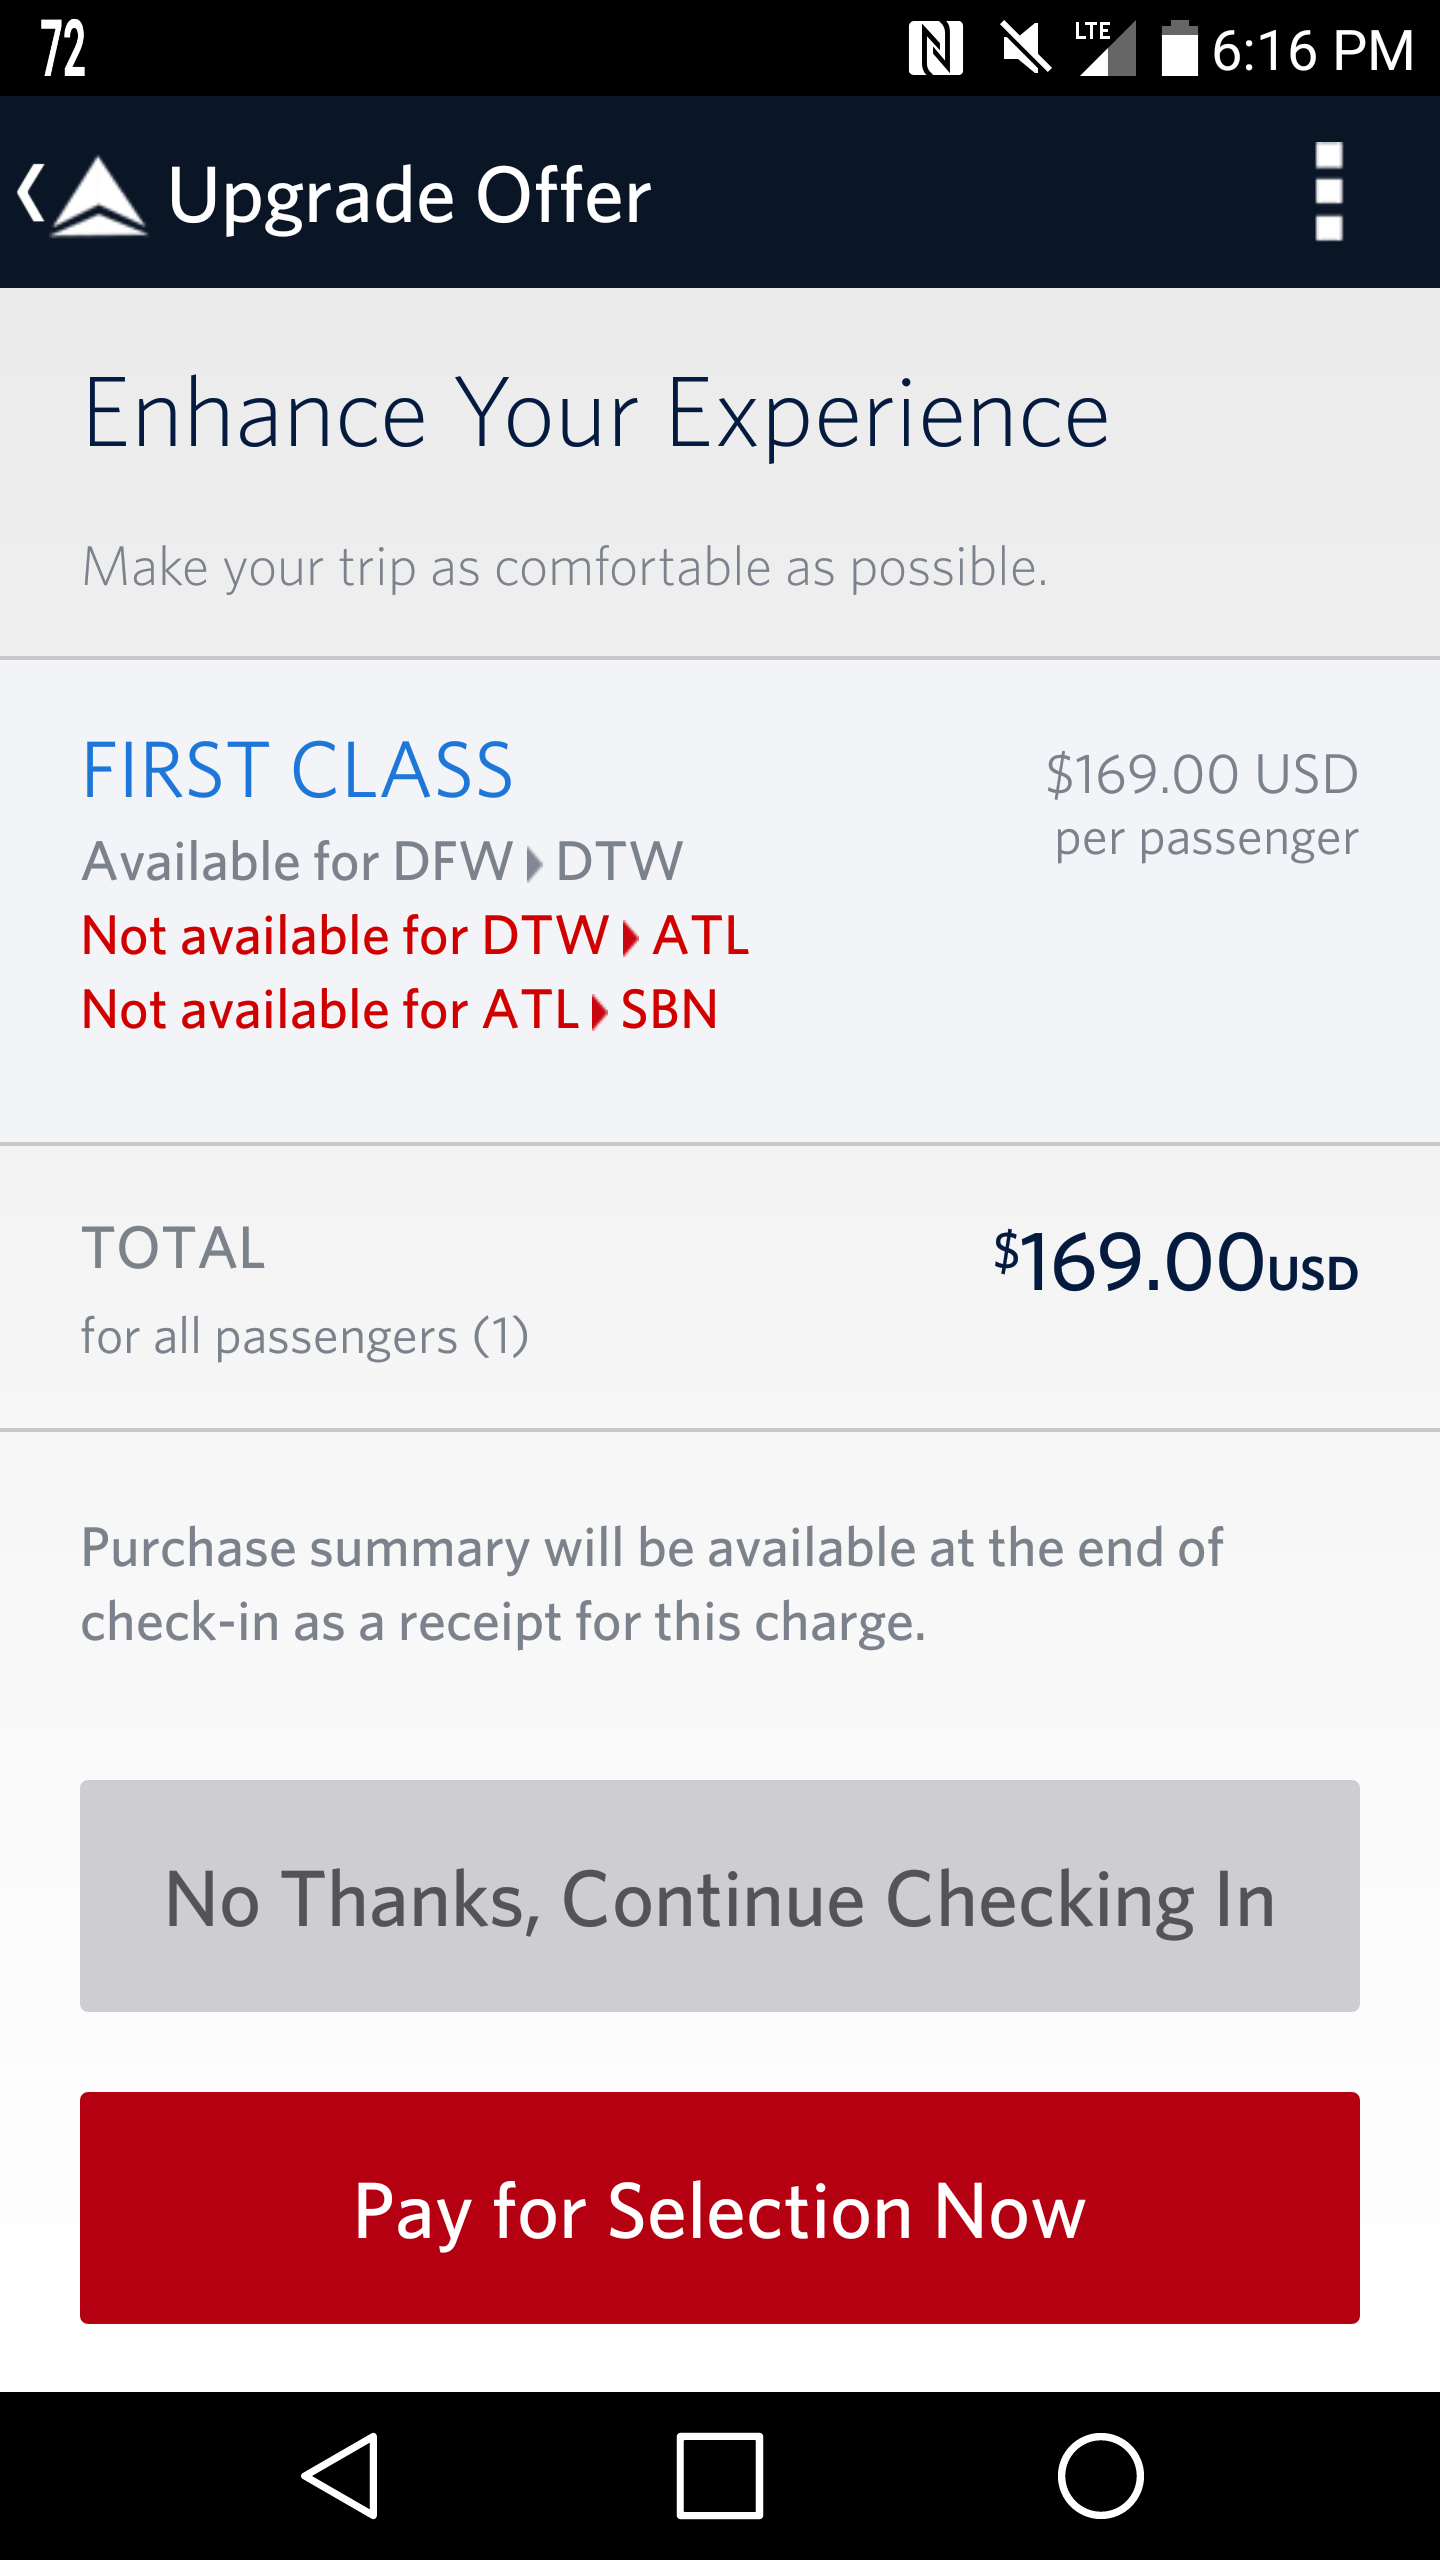Tap Not available for DTW to ATL
The height and width of the screenshot is (2560, 1440).
415,936
